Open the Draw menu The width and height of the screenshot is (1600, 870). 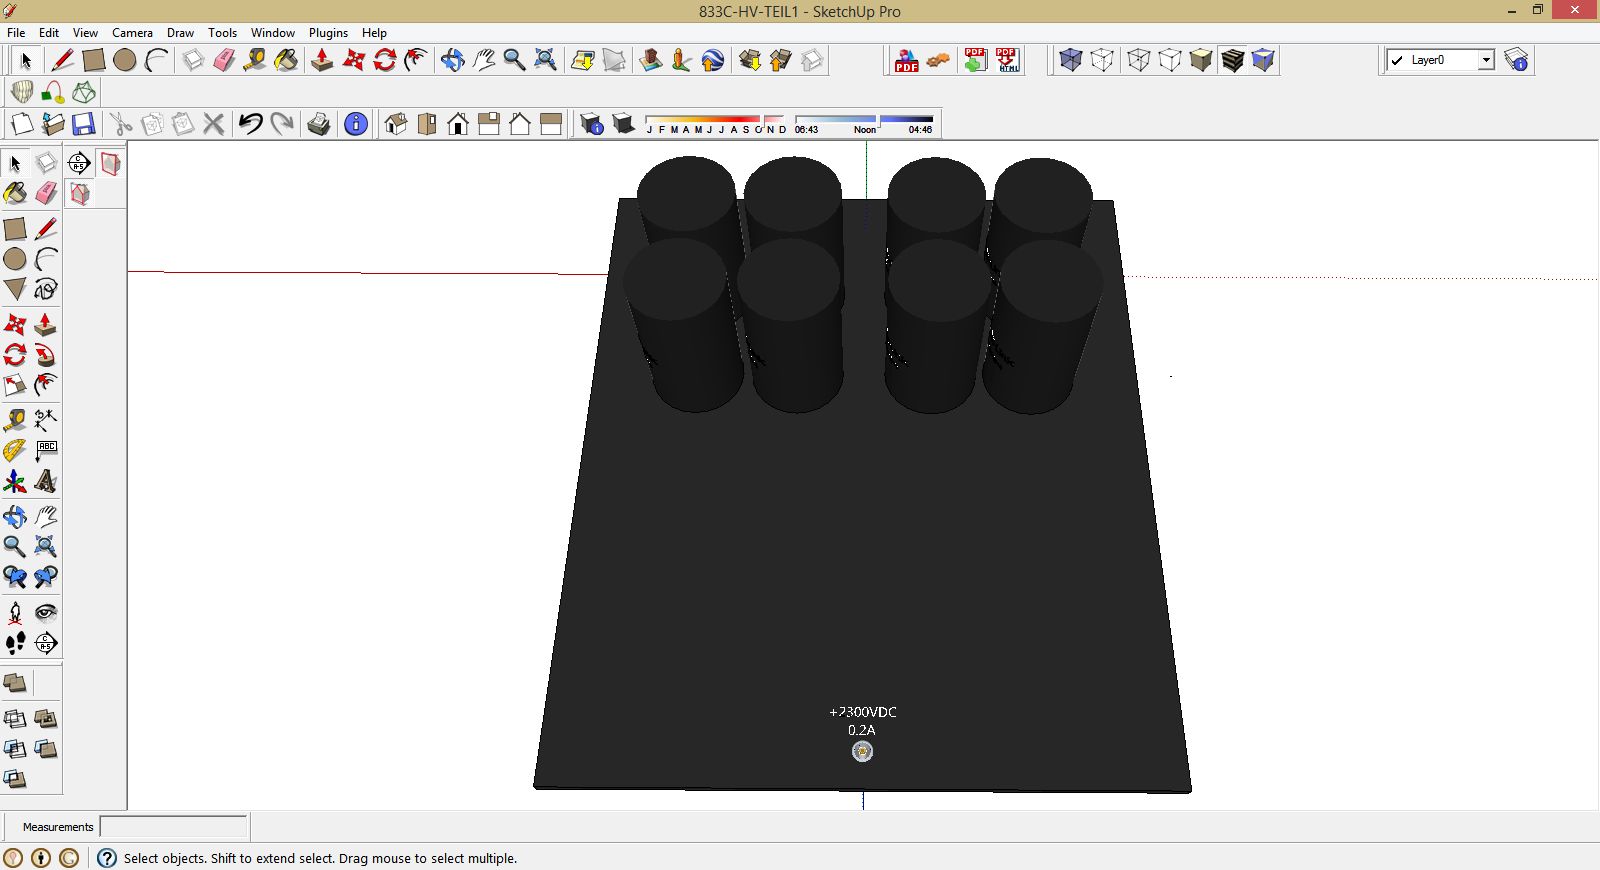[x=180, y=33]
